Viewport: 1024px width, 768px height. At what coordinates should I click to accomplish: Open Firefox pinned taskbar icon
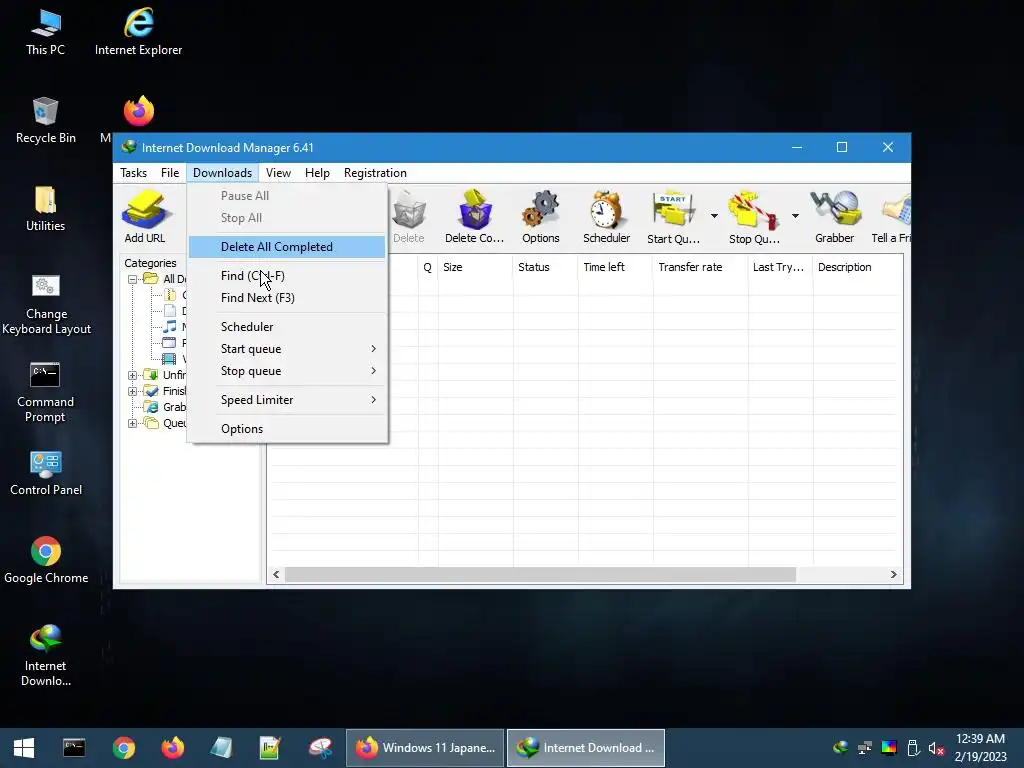[x=172, y=748]
